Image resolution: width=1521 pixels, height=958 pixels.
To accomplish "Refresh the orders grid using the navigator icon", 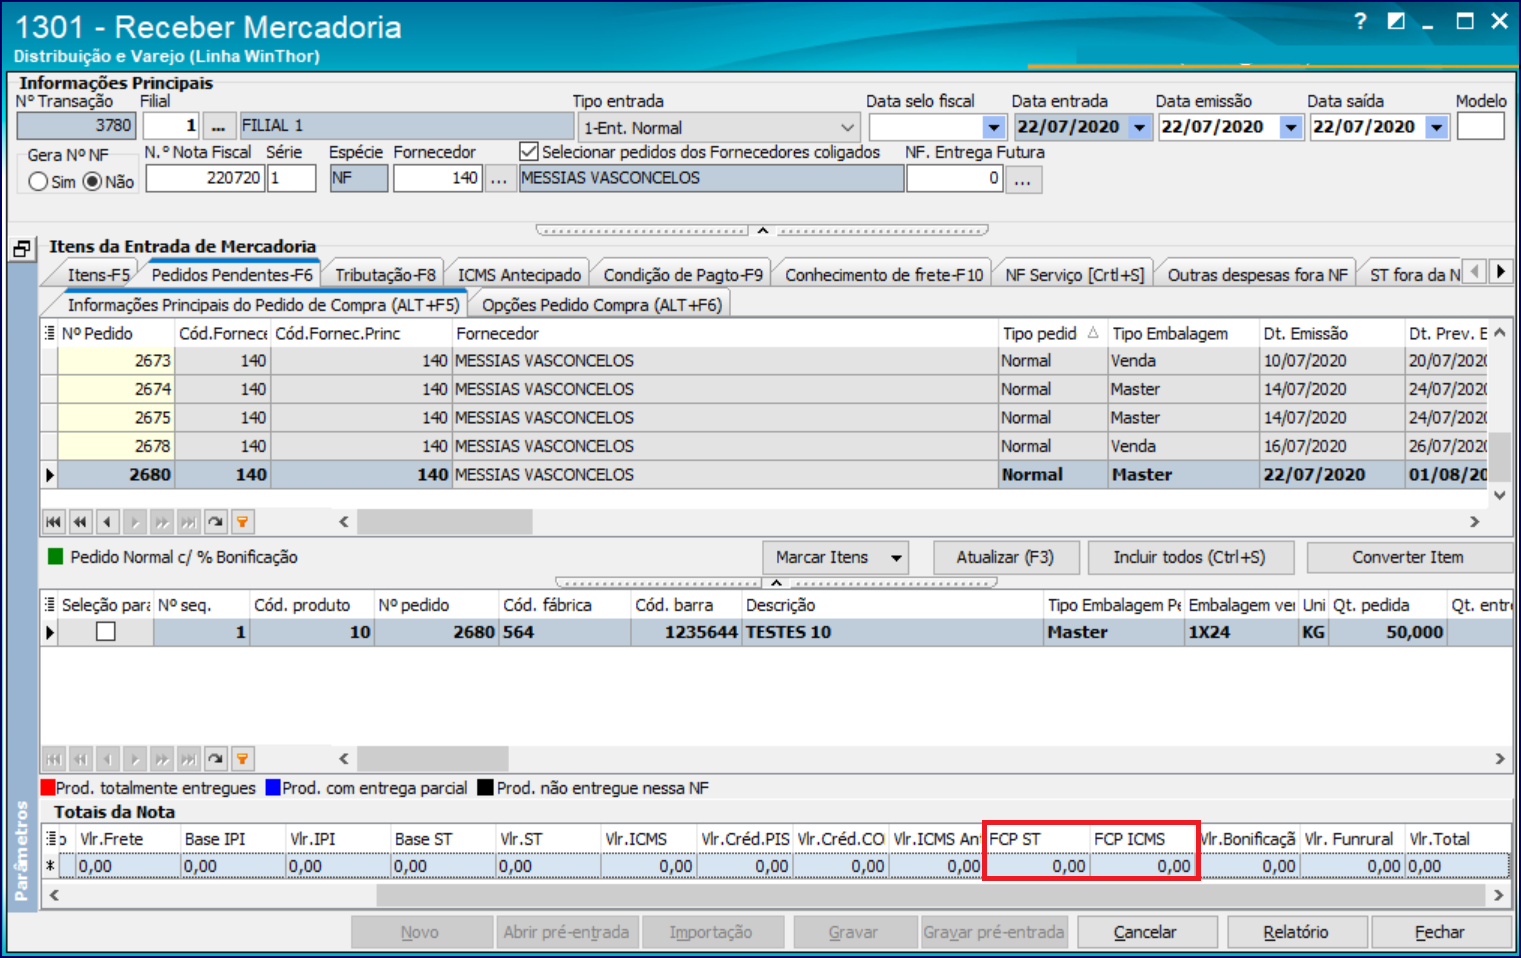I will click(x=215, y=521).
